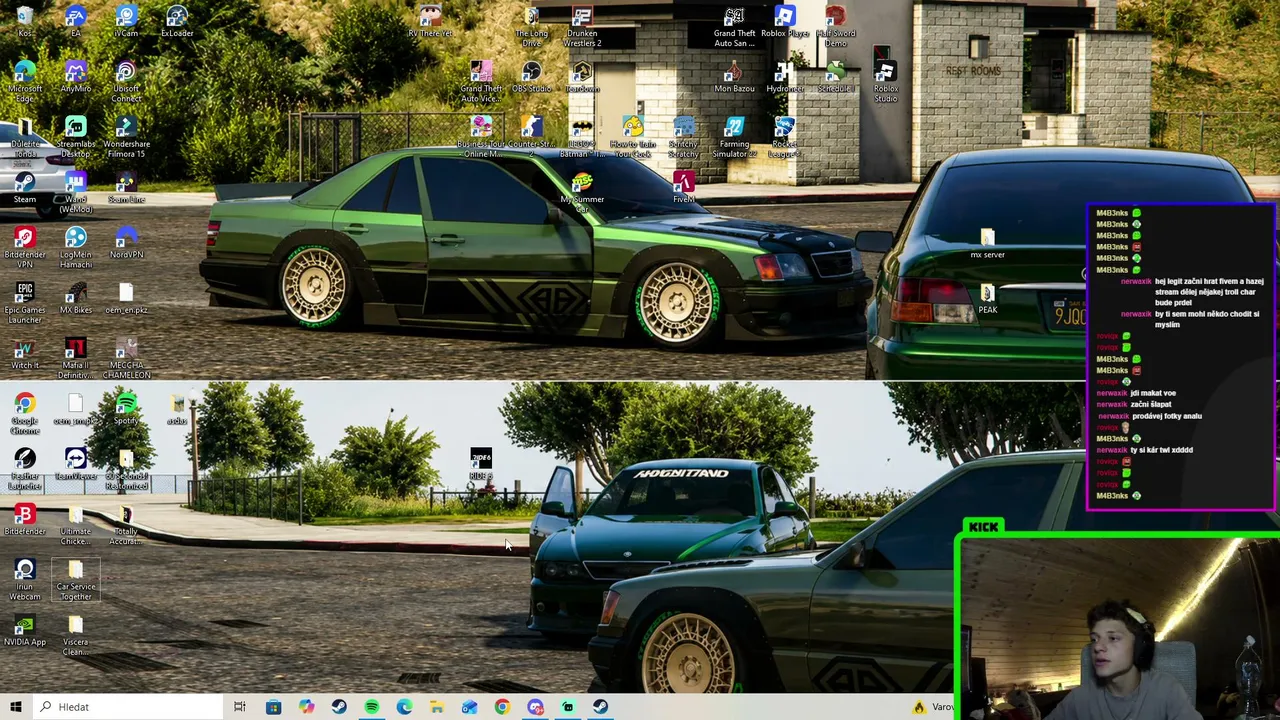Screen dimensions: 1280x720
Task: Open the Feather Launcher shortcut
Action: click(x=25, y=468)
